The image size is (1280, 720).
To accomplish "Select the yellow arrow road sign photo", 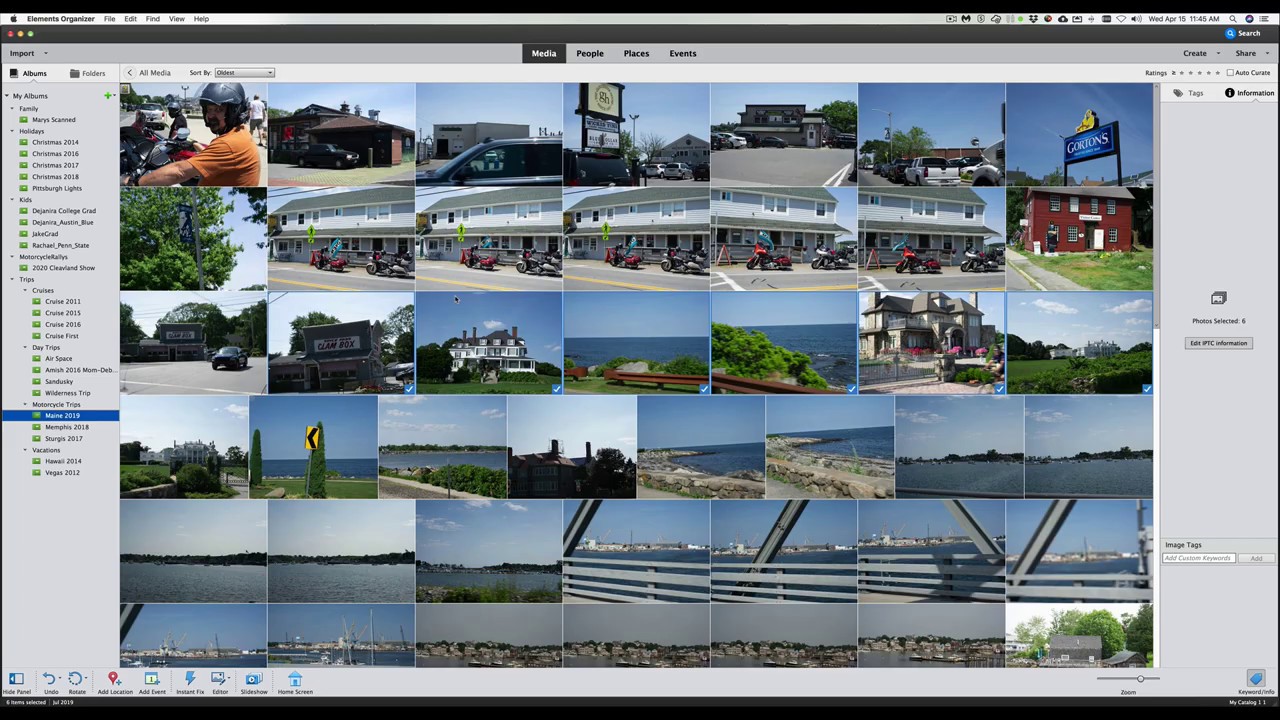I will tap(313, 447).
